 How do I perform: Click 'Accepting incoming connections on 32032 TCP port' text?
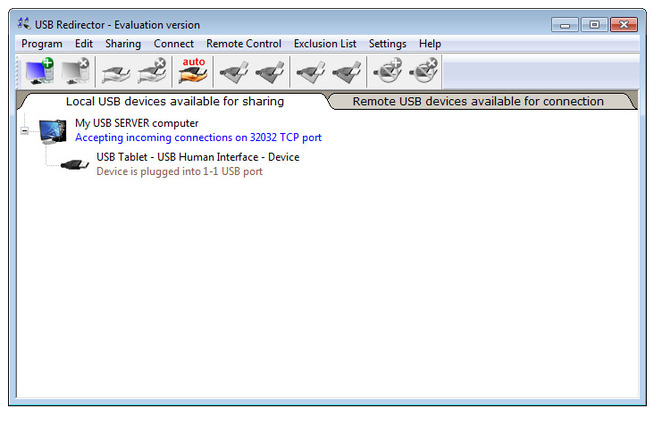point(198,138)
